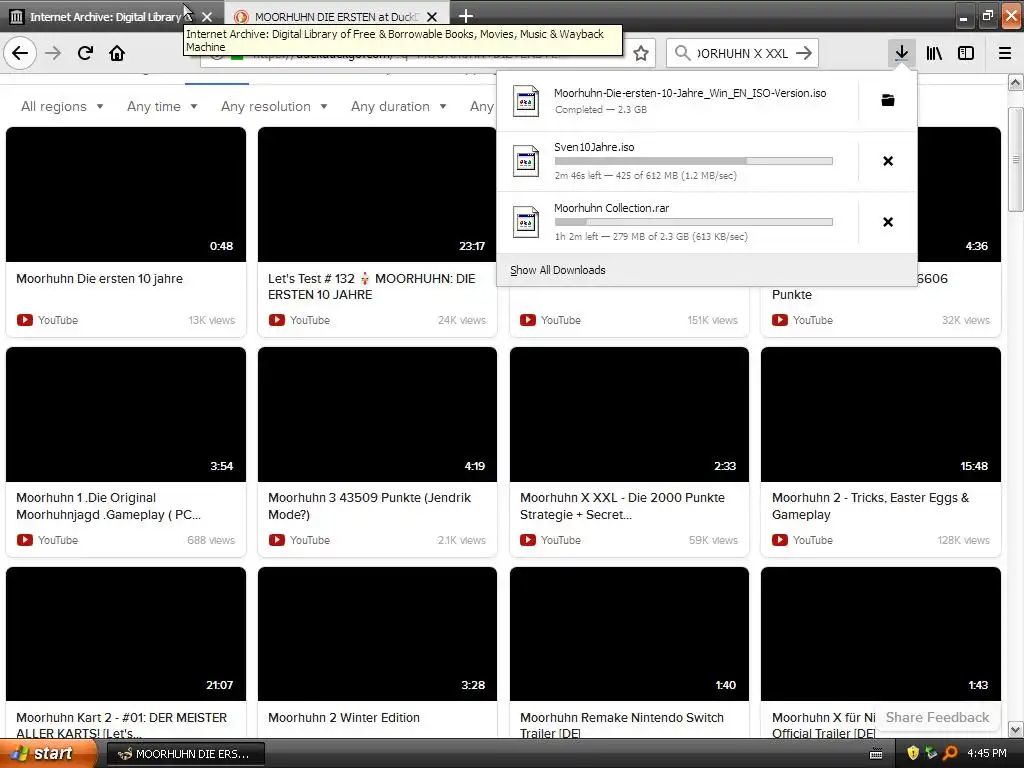Image resolution: width=1024 pixels, height=768 pixels.
Task: Open All regions filter dropdown
Action: (x=62, y=106)
